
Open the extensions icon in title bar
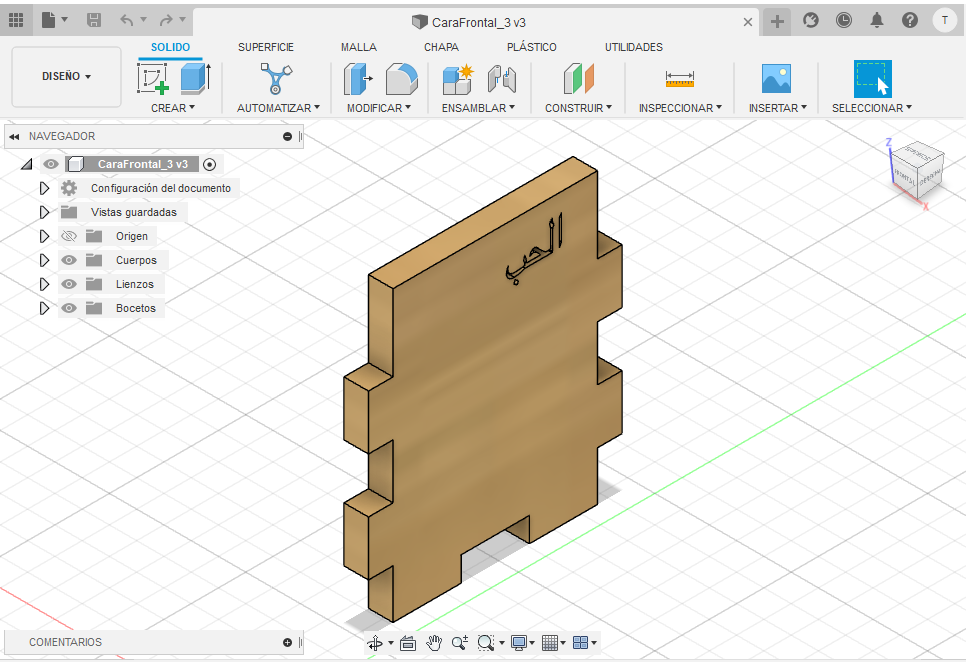tap(811, 20)
